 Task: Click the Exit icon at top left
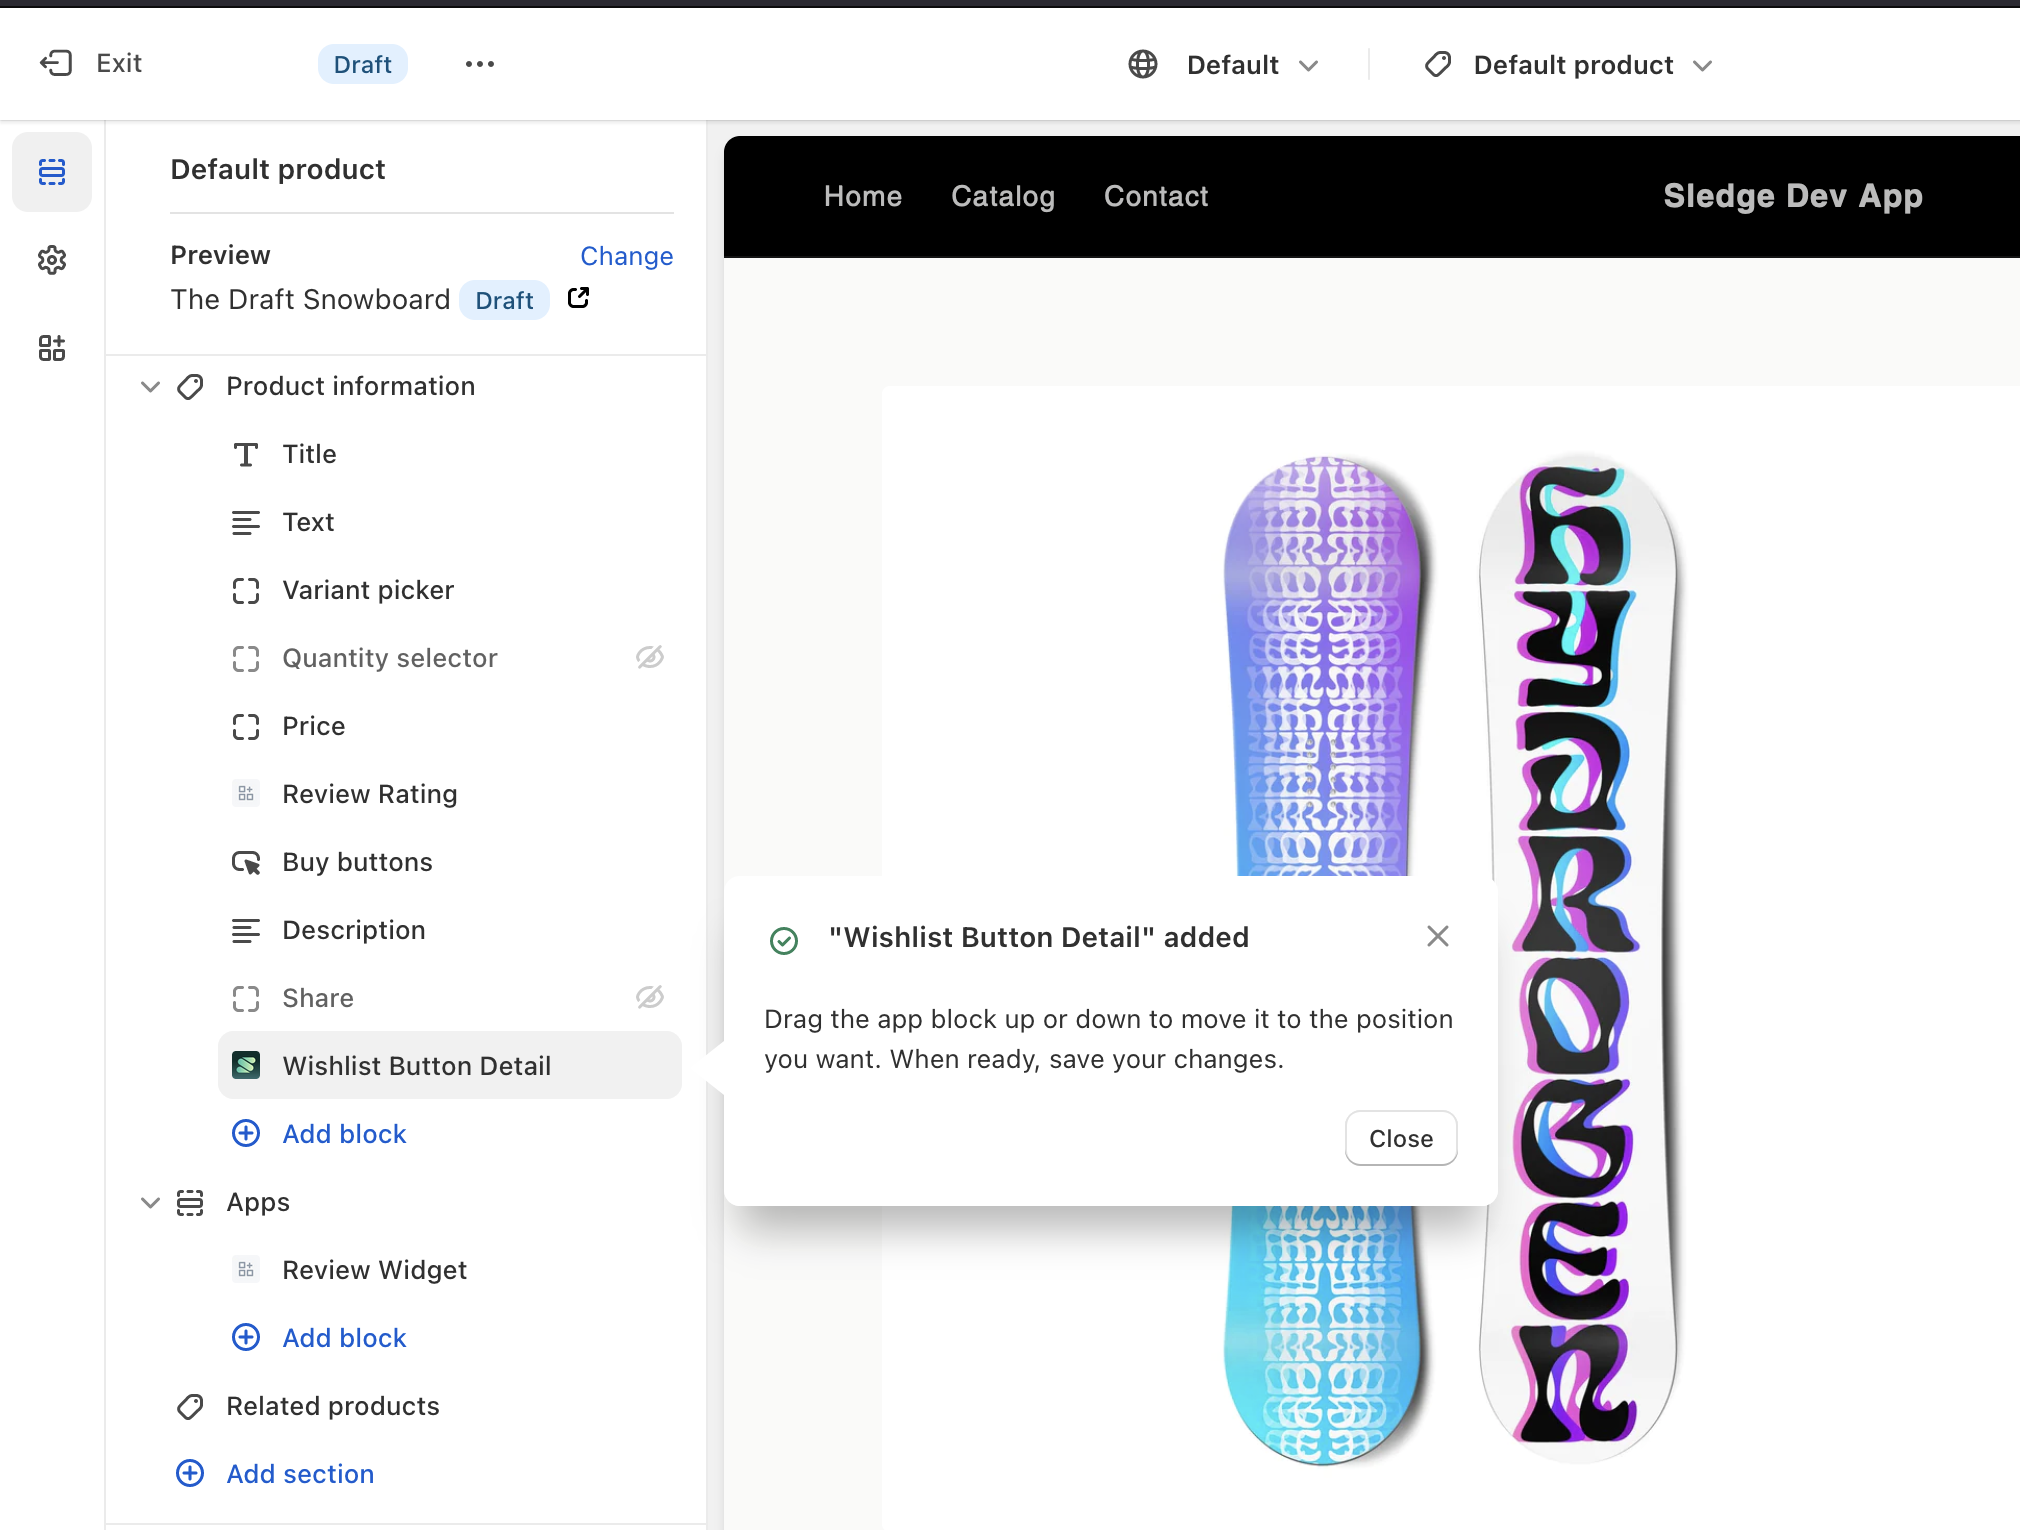(x=56, y=63)
